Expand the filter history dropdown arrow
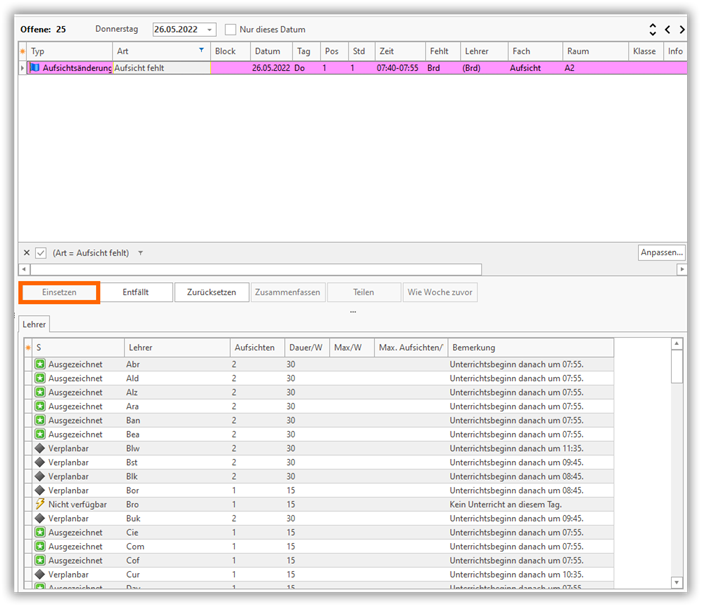The width and height of the screenshot is (701, 606). [x=141, y=253]
